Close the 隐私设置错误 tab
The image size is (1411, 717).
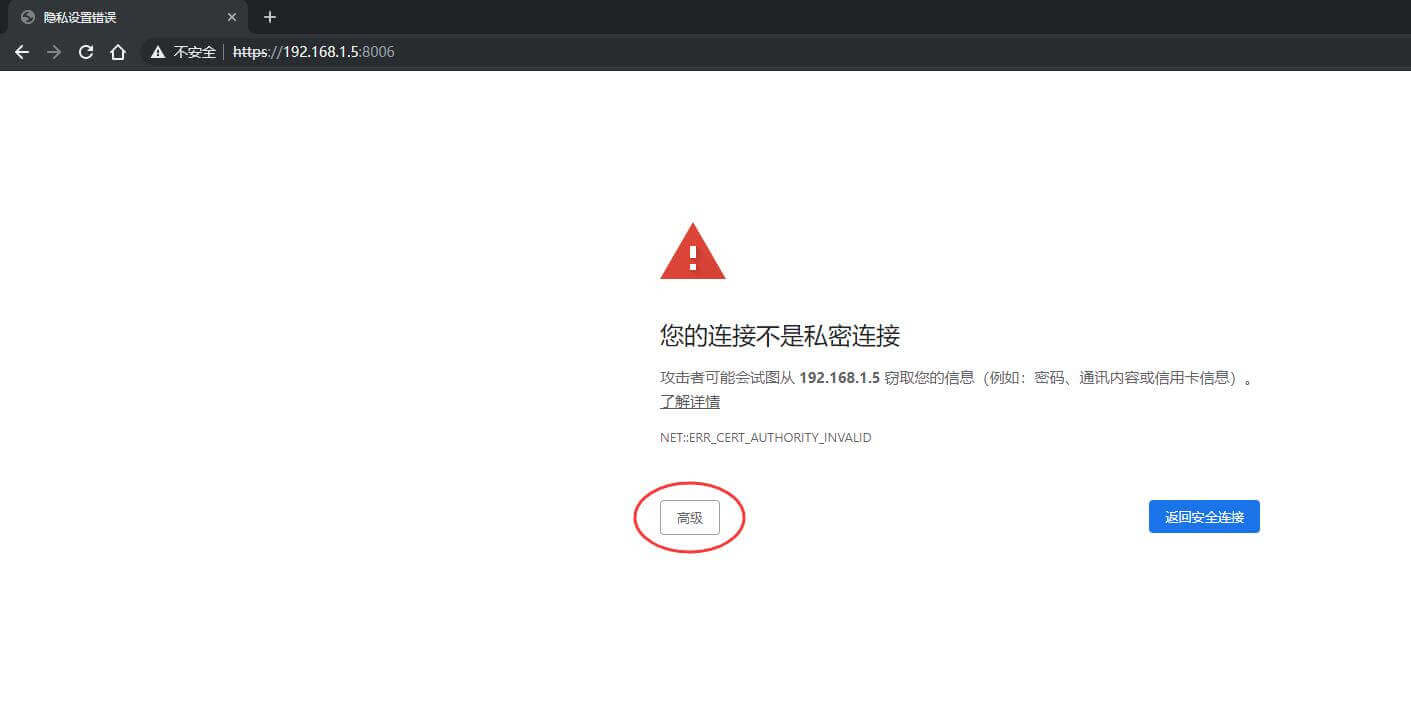tap(232, 17)
